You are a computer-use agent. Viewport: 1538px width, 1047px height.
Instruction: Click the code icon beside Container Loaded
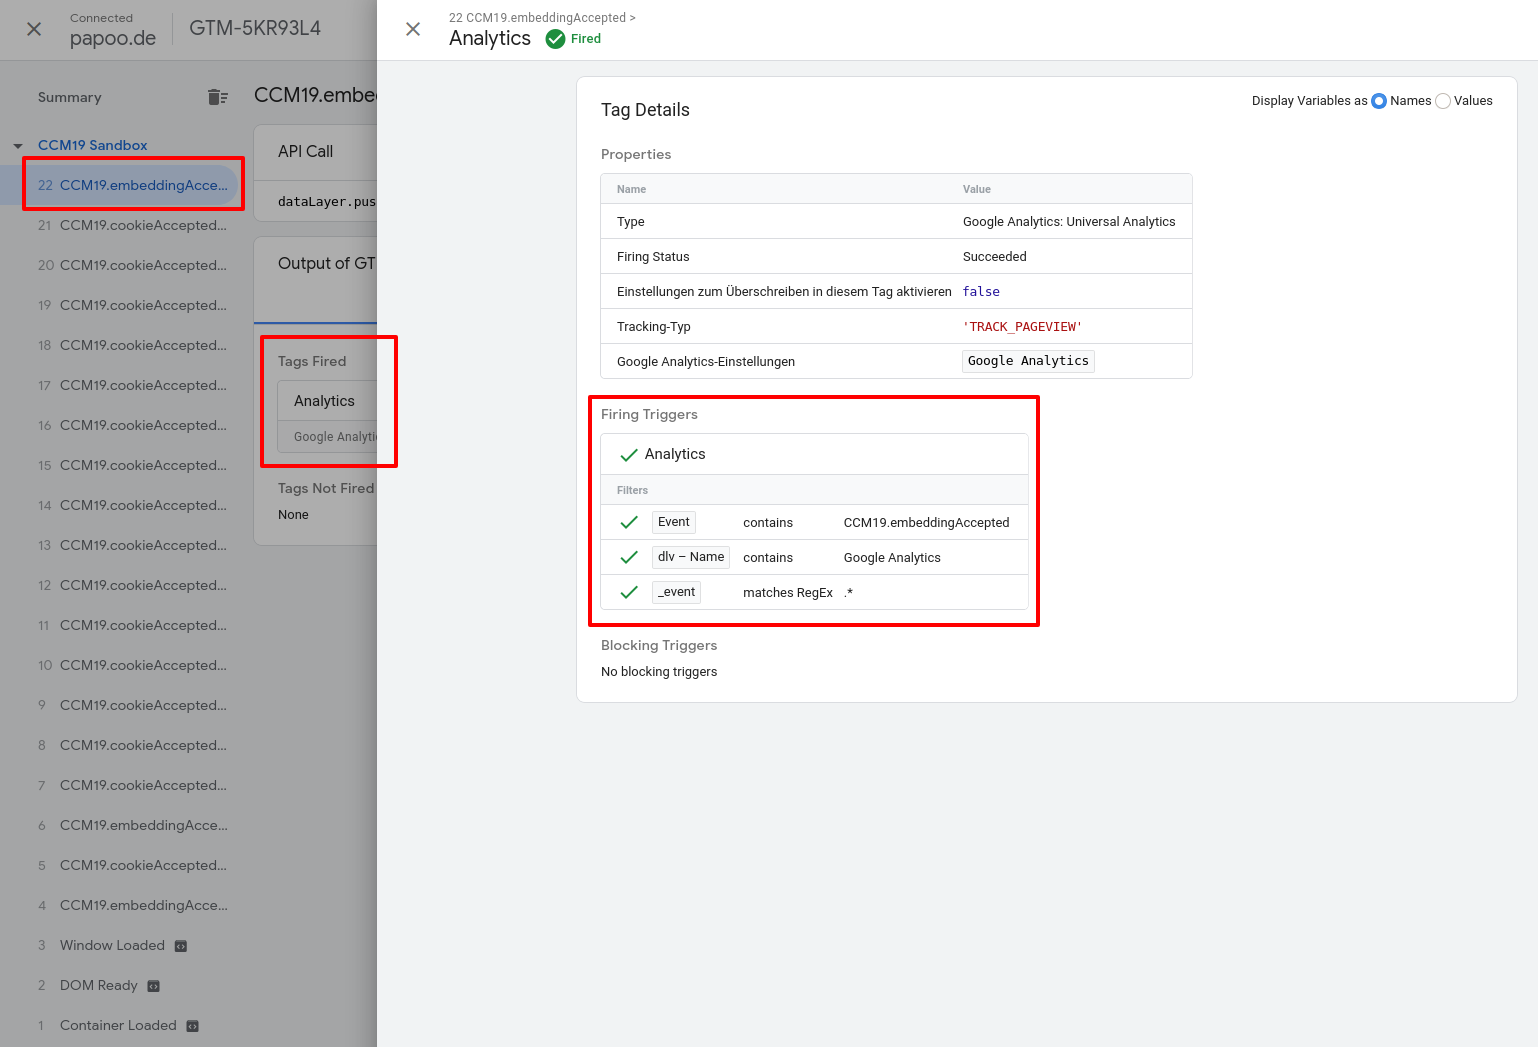tap(193, 1026)
